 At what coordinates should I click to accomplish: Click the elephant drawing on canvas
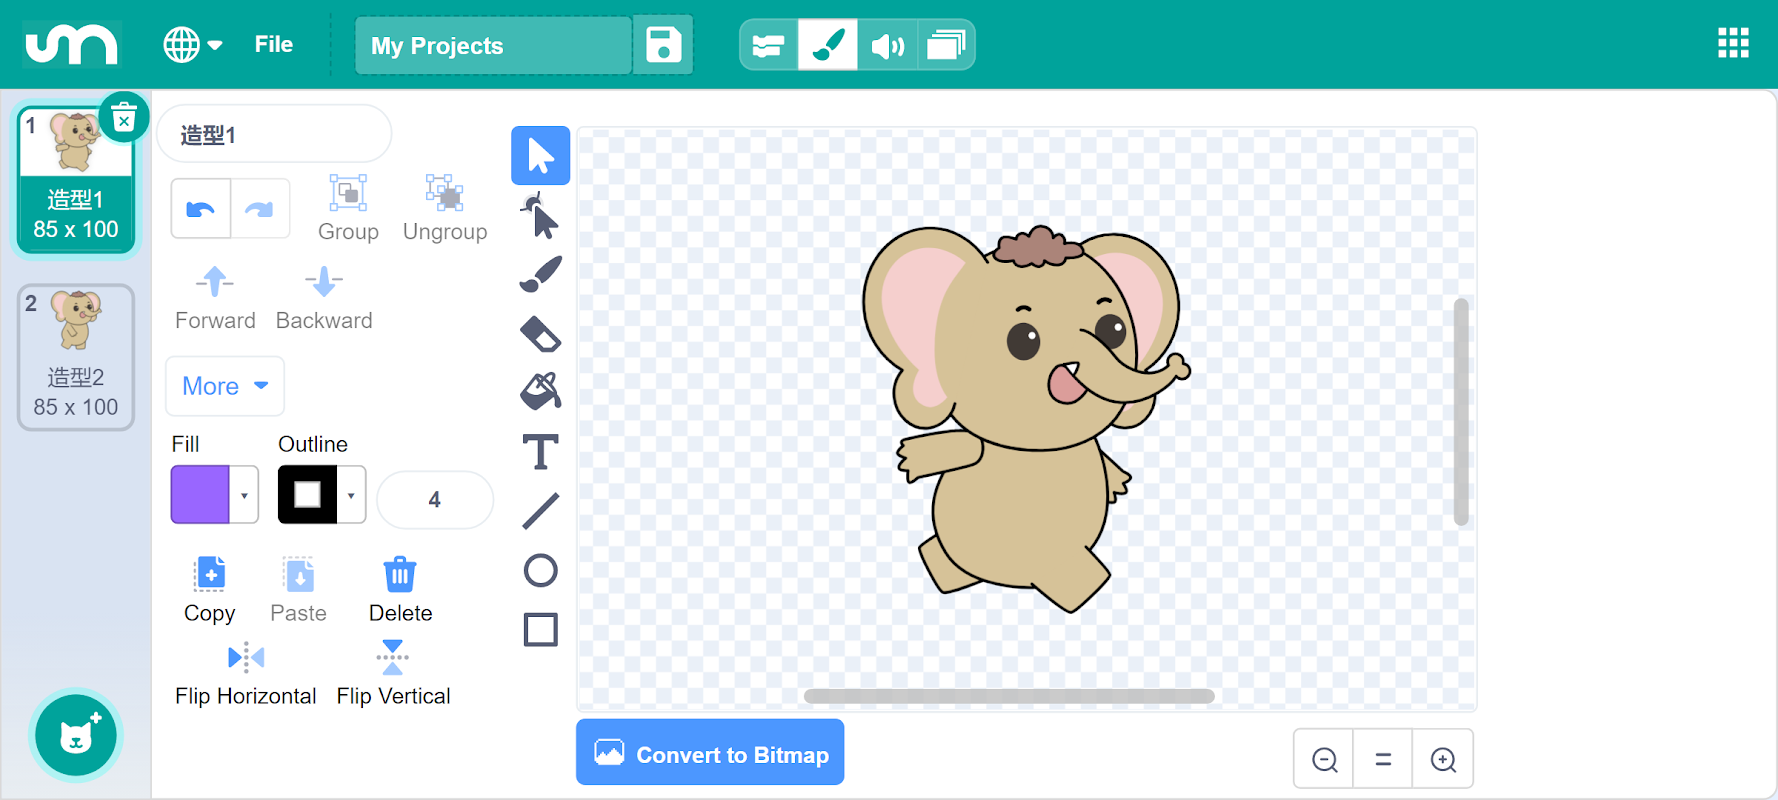click(1027, 418)
